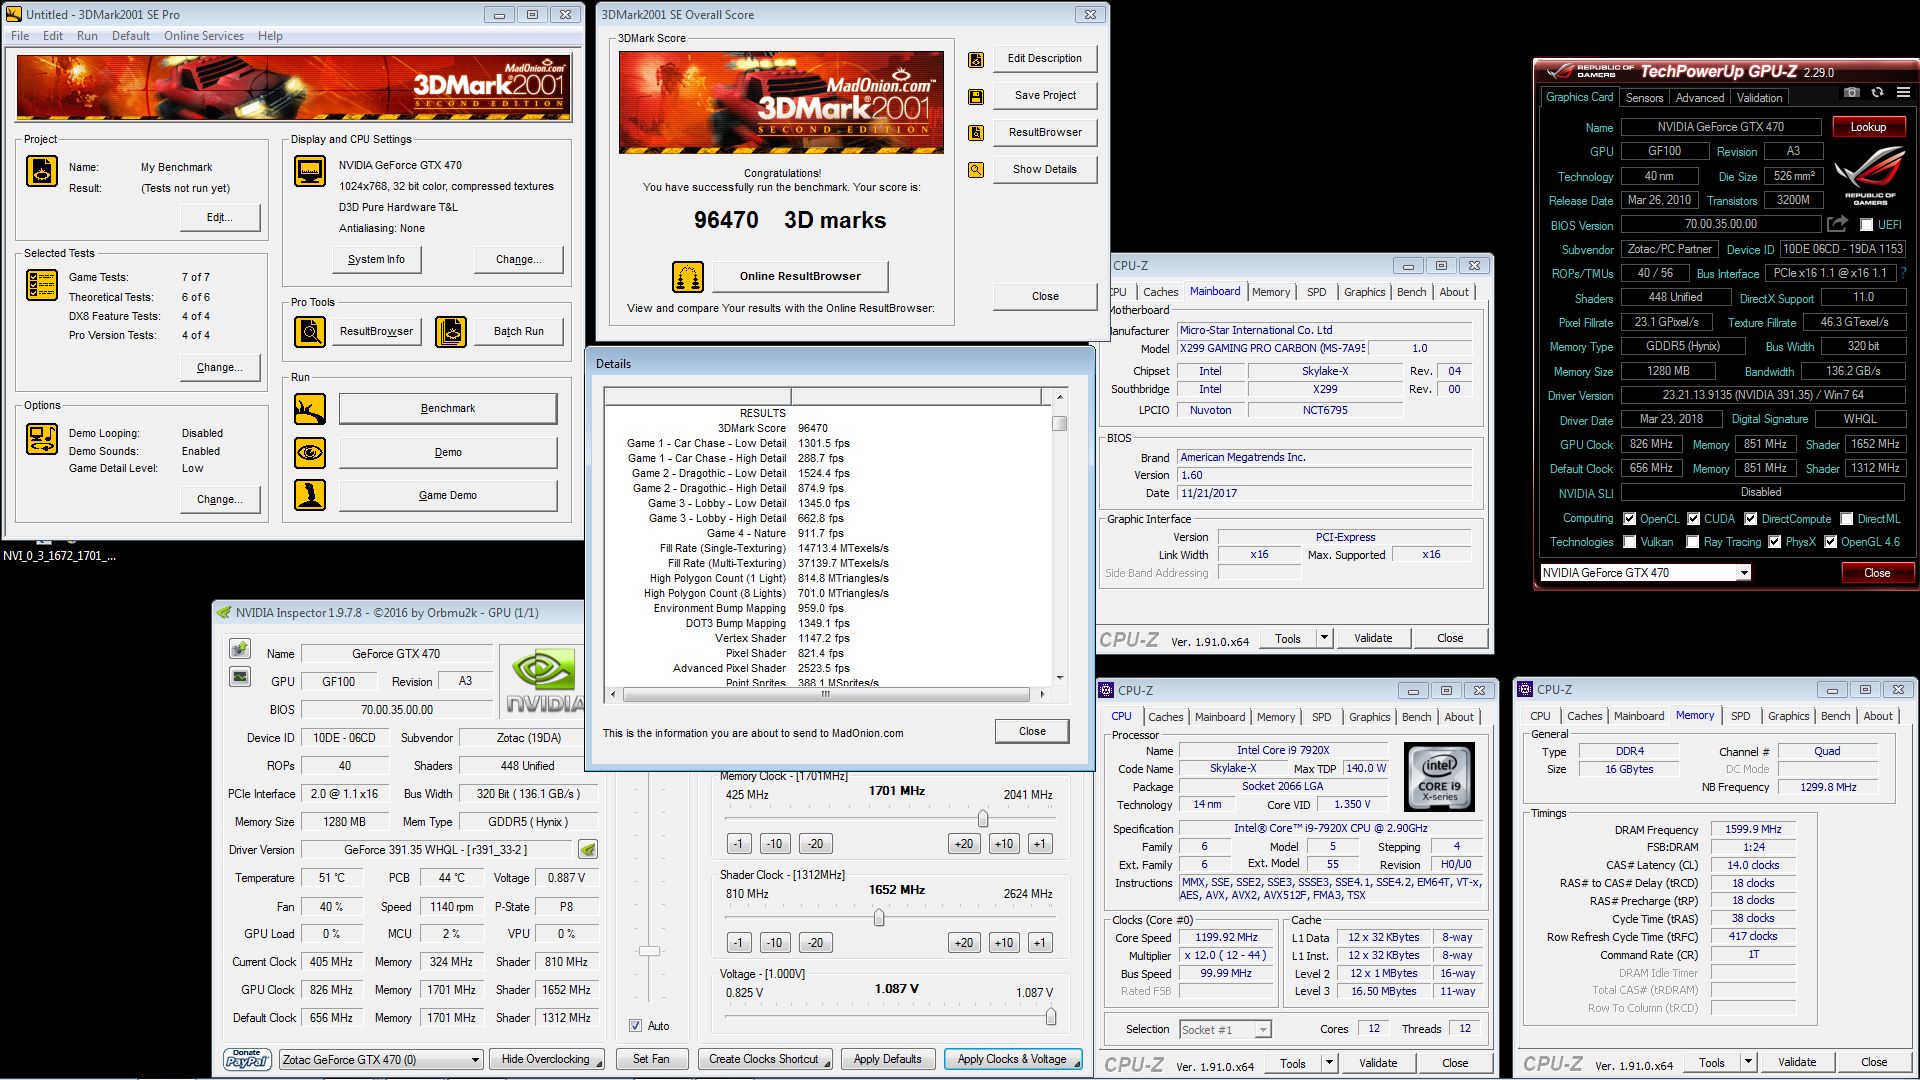This screenshot has height=1080, width=1920.
Task: Click the Demo eye icon in Run section
Action: pyautogui.click(x=310, y=452)
